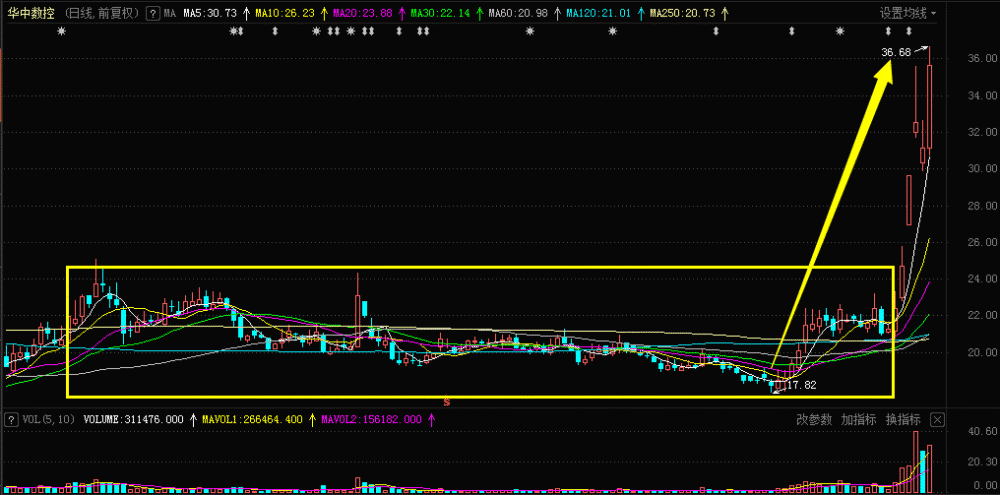The image size is (1000, 495).
Task: Click the star event marker under MA60 value
Action: (x=529, y=31)
